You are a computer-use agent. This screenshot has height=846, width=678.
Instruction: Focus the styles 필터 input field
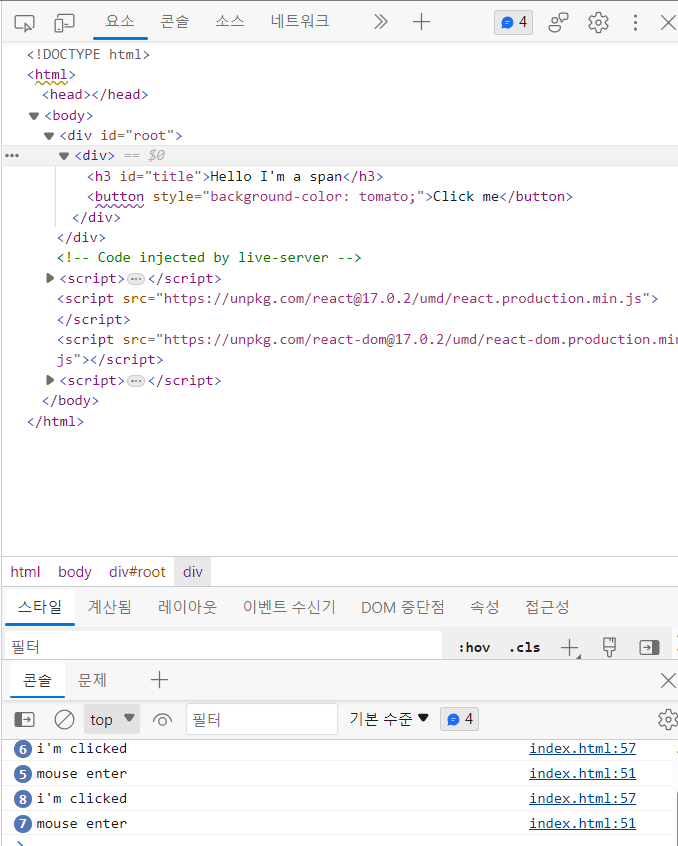pyautogui.click(x=223, y=646)
